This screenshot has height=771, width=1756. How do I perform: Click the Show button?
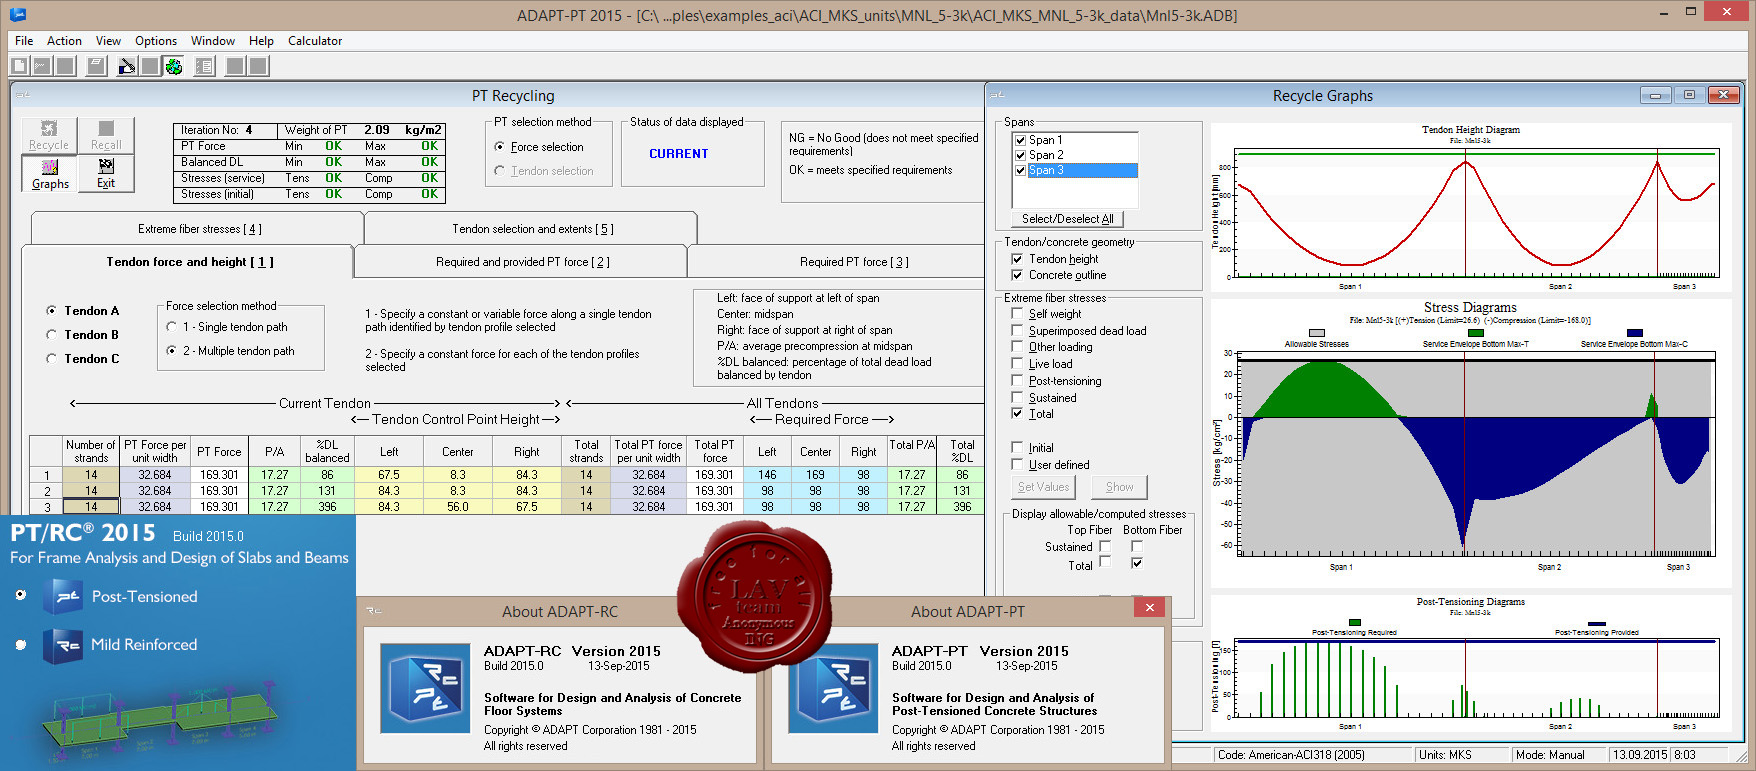coord(1119,487)
